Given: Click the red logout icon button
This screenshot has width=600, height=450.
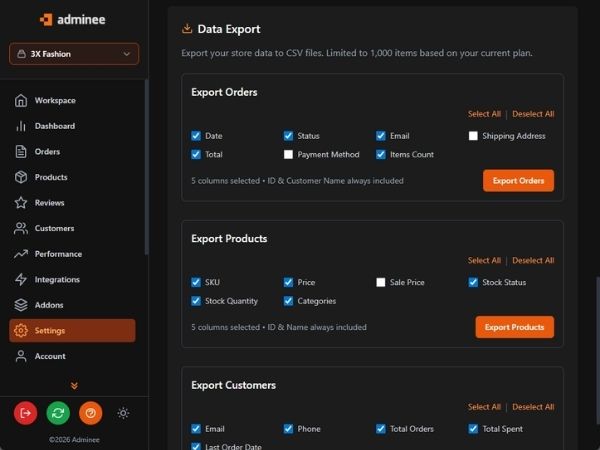Looking at the screenshot, I should pos(26,413).
